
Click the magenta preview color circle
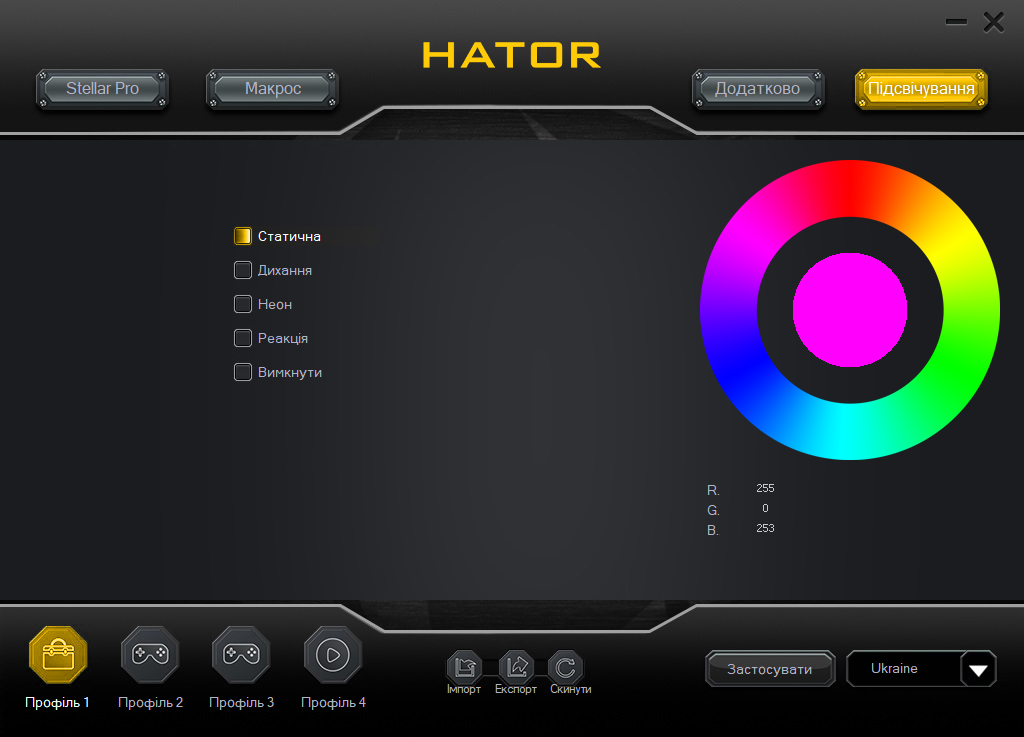(x=850, y=310)
